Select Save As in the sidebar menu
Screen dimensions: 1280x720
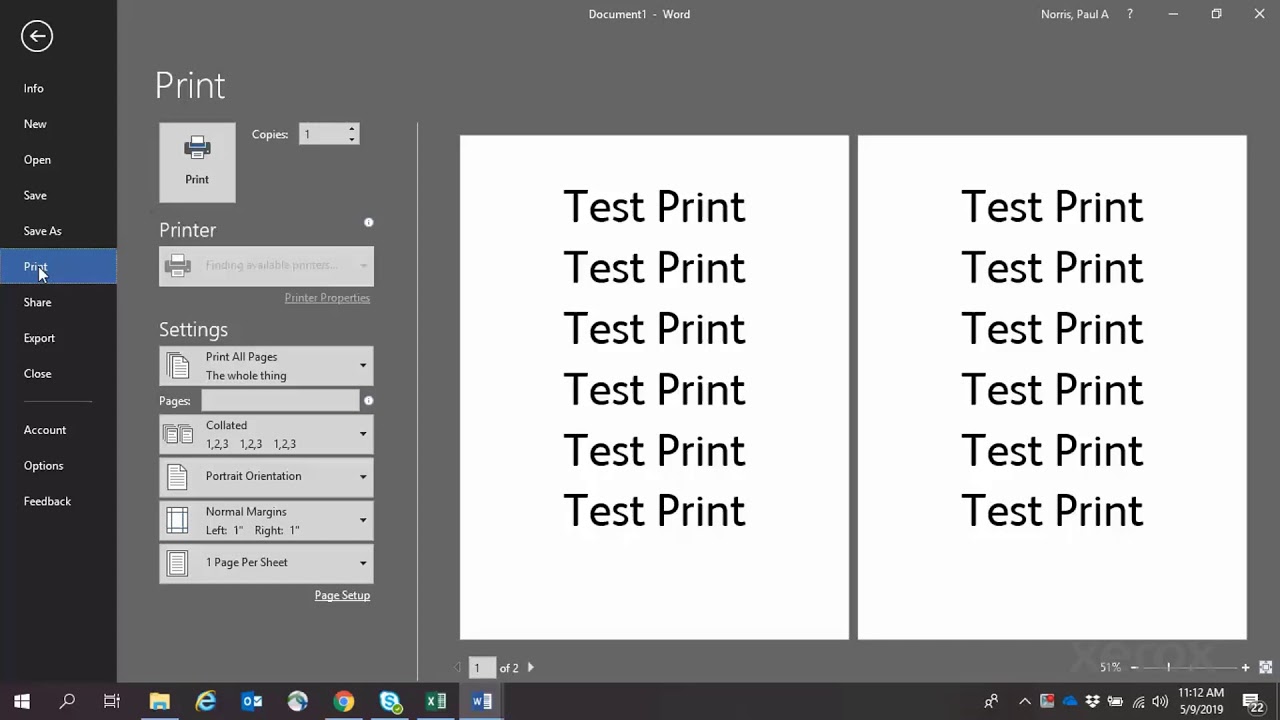click(x=43, y=231)
